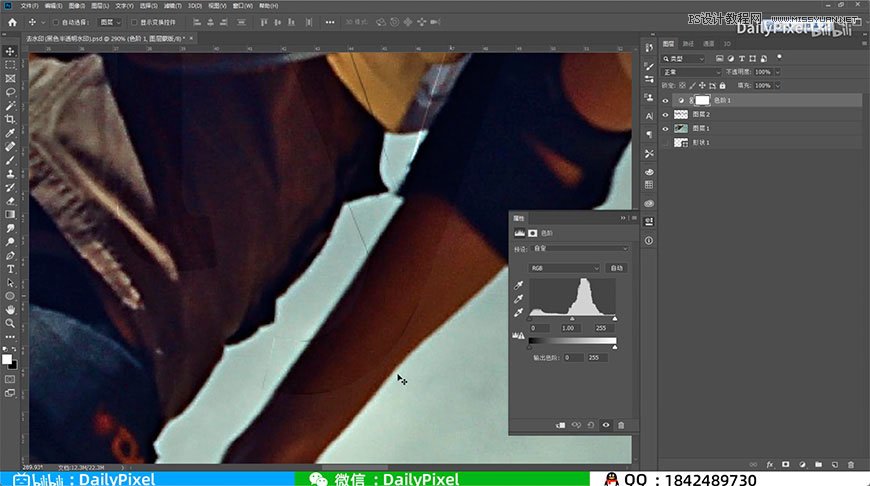
Task: Pick the black point eyedropper in Levels
Action: coord(518,285)
